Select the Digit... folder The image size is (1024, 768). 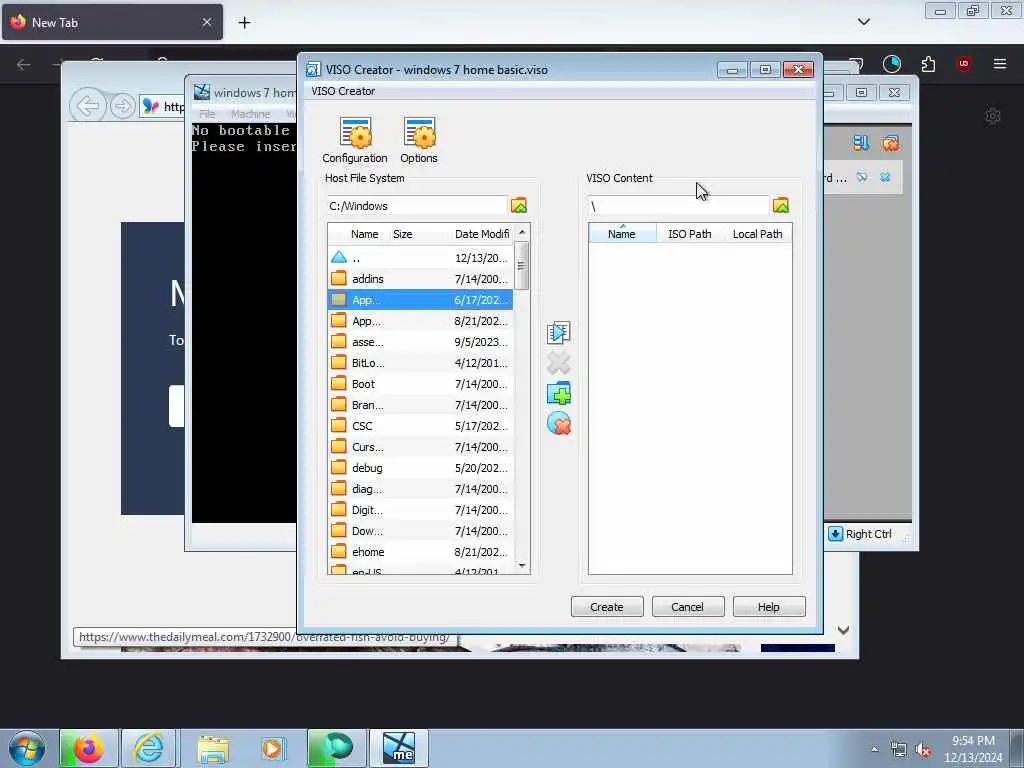coord(420,510)
